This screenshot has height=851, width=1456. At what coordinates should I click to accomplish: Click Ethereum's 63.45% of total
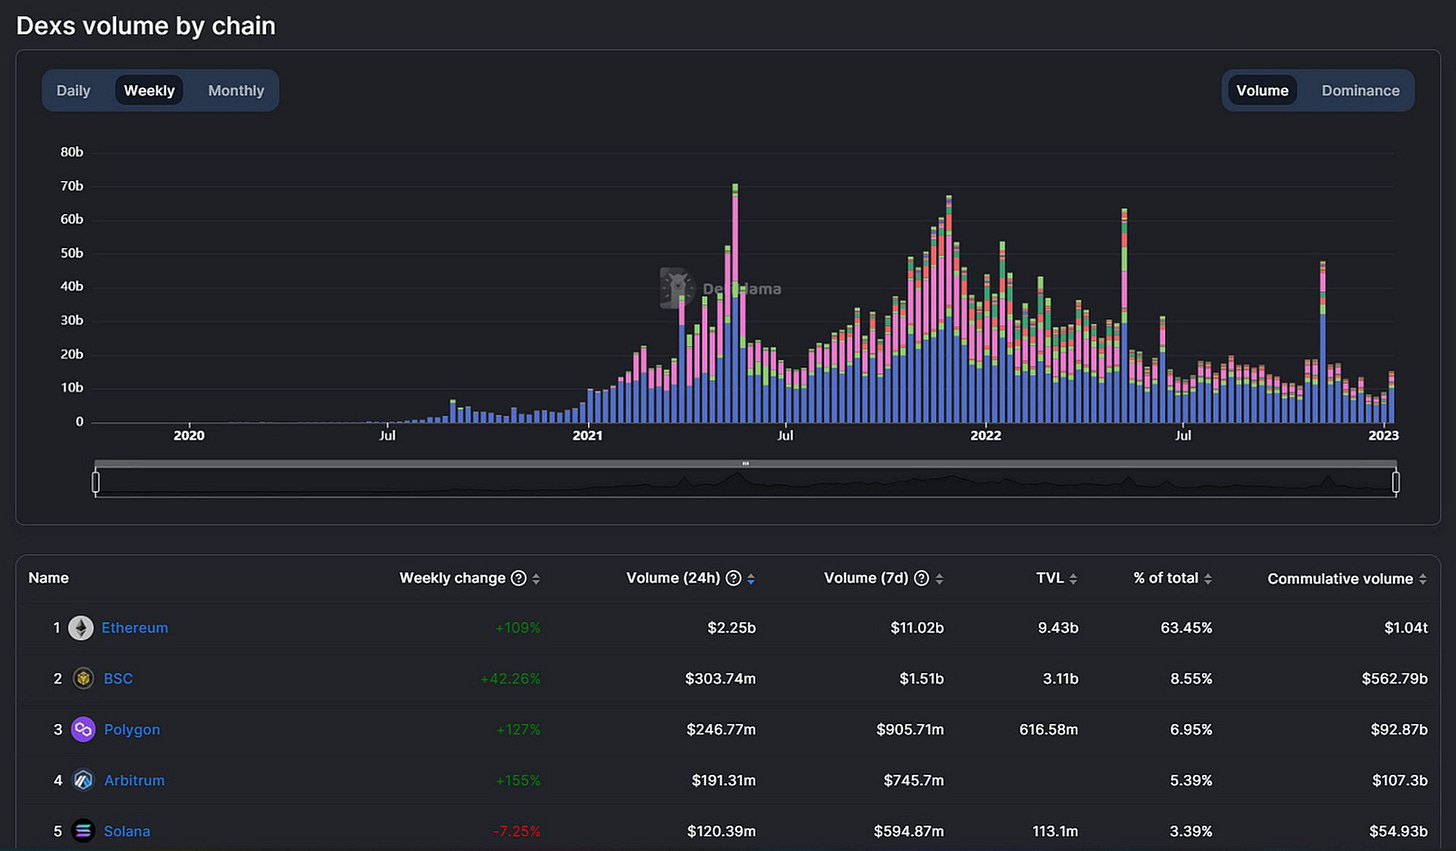coord(1185,628)
